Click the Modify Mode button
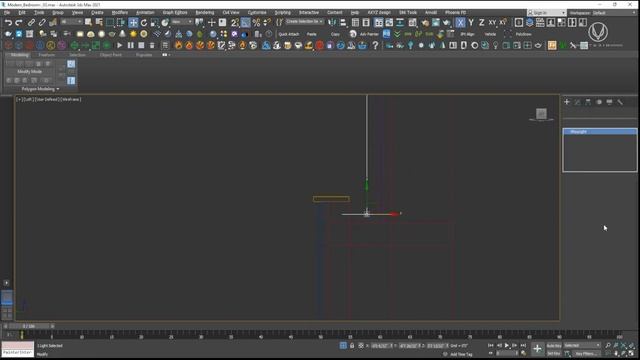 point(29,71)
